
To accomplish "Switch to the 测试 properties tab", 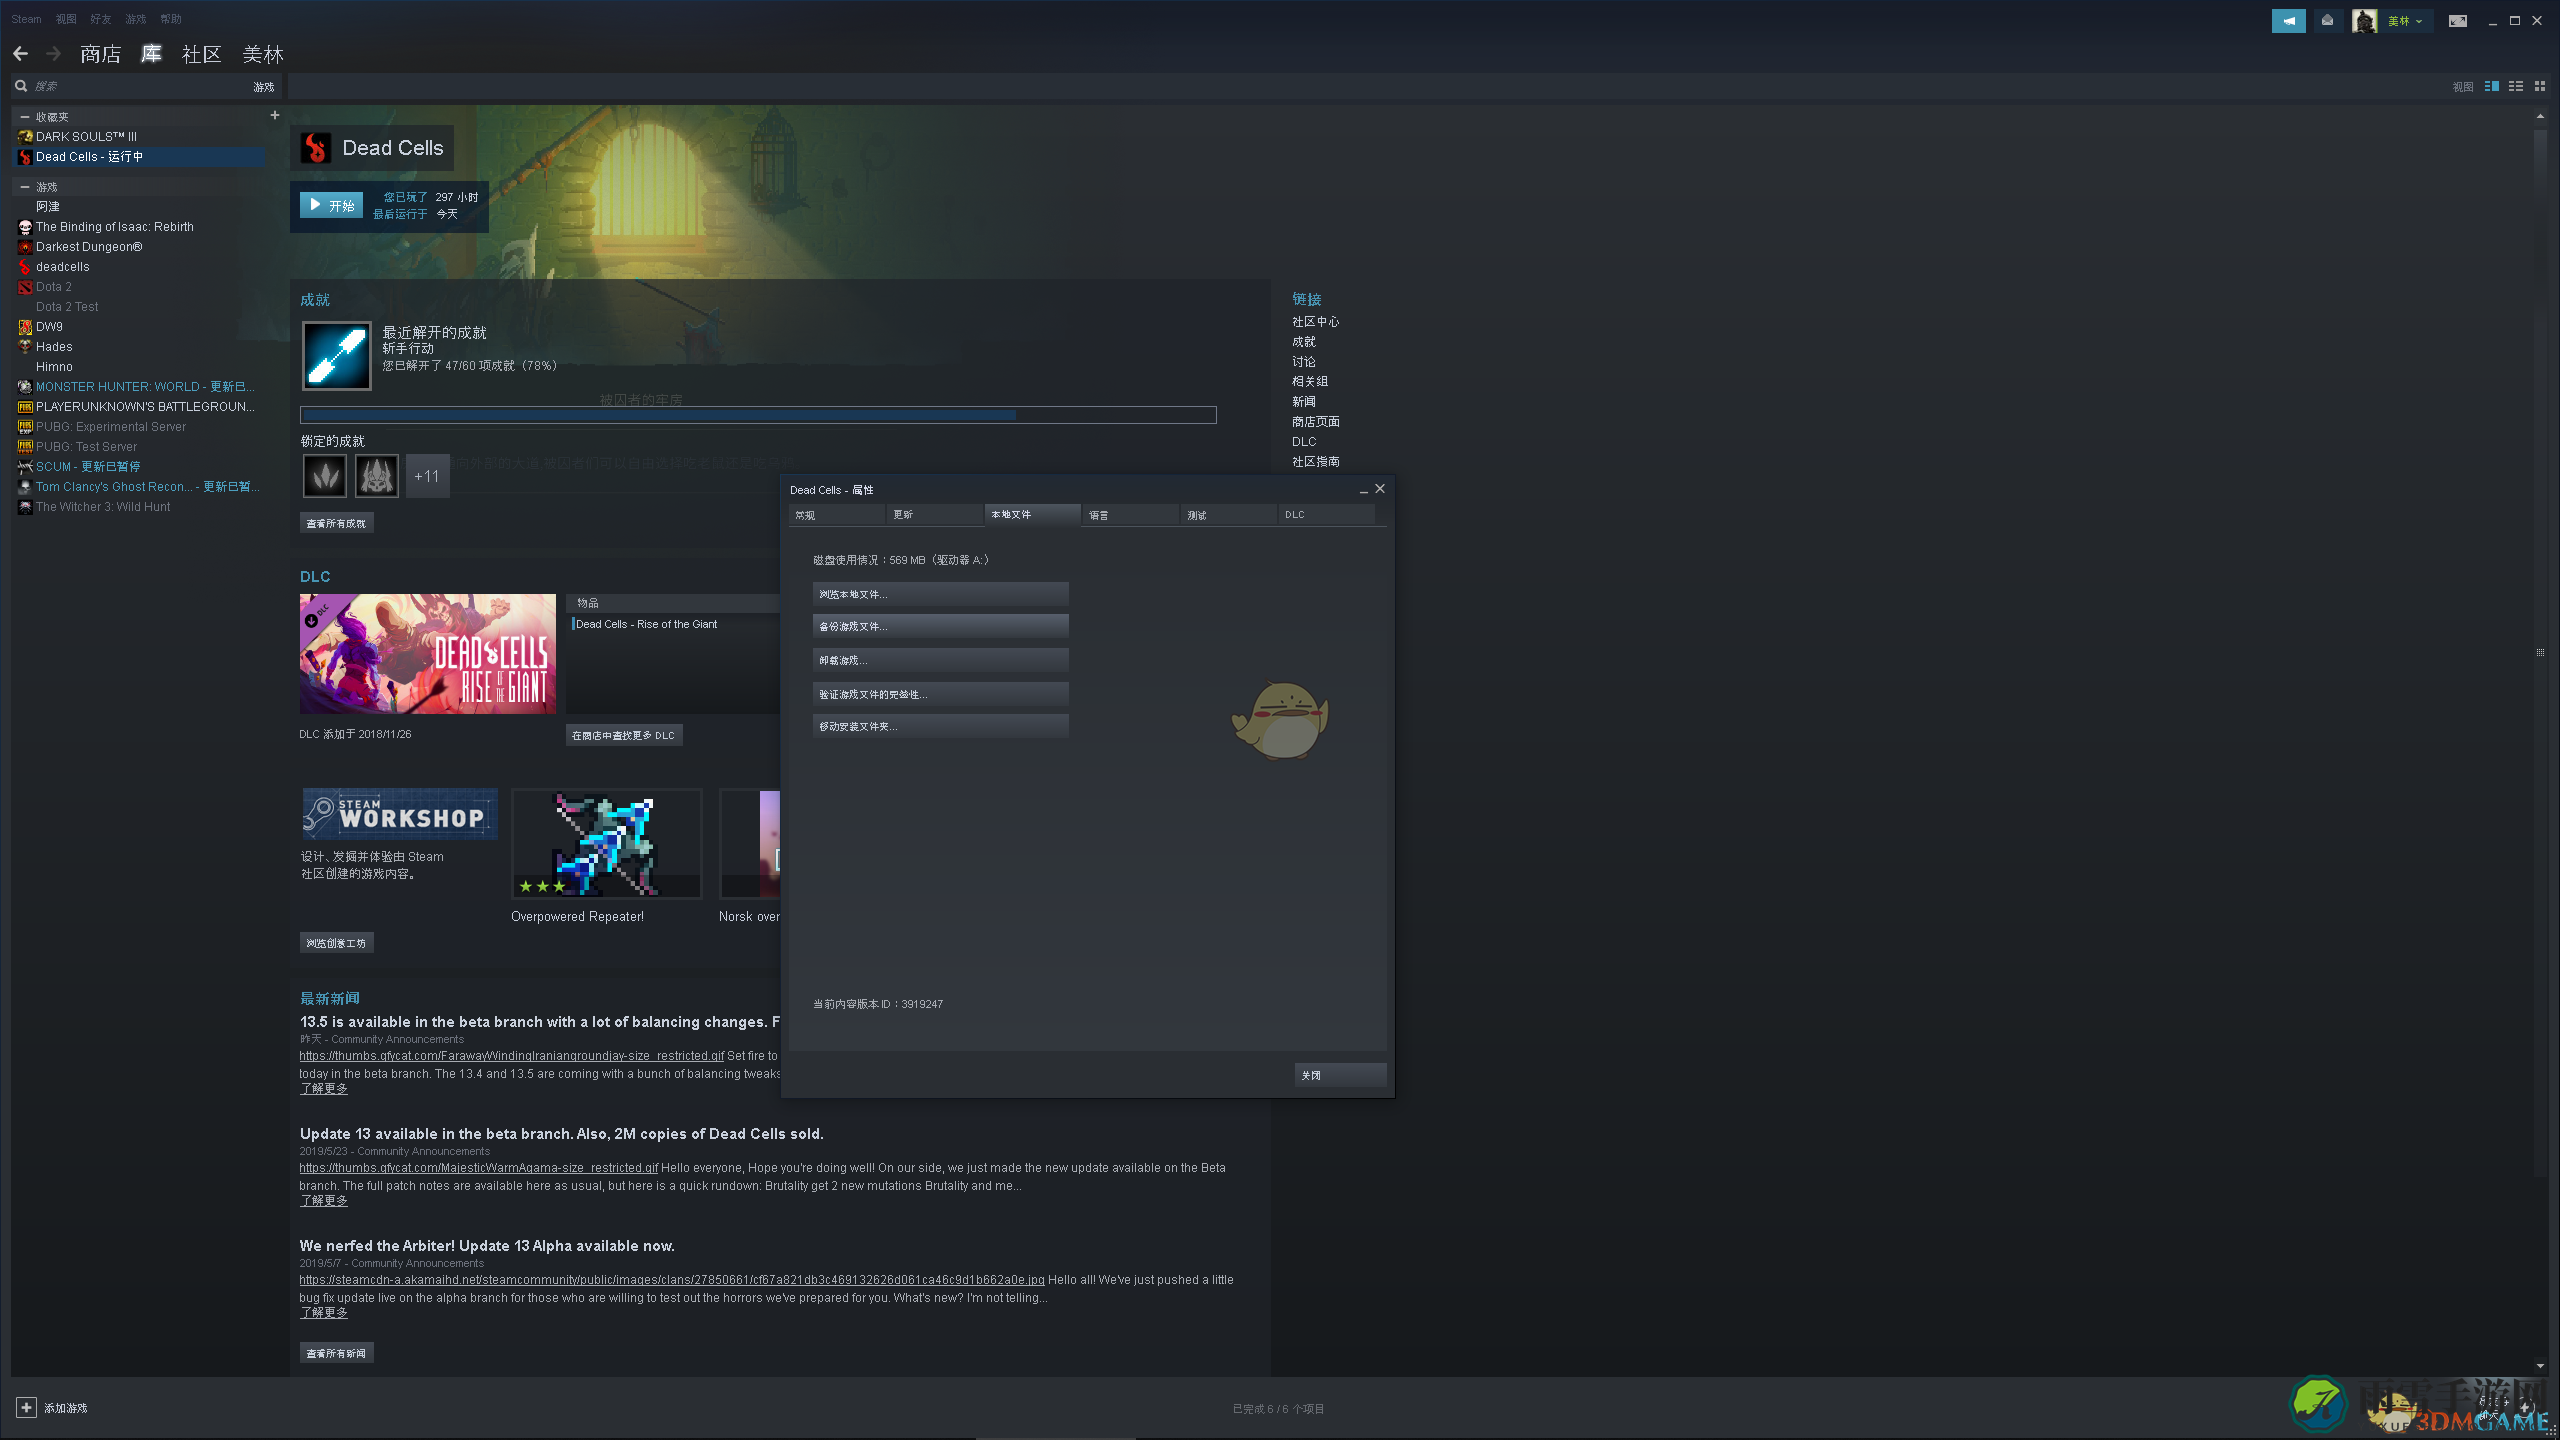I will point(1228,515).
